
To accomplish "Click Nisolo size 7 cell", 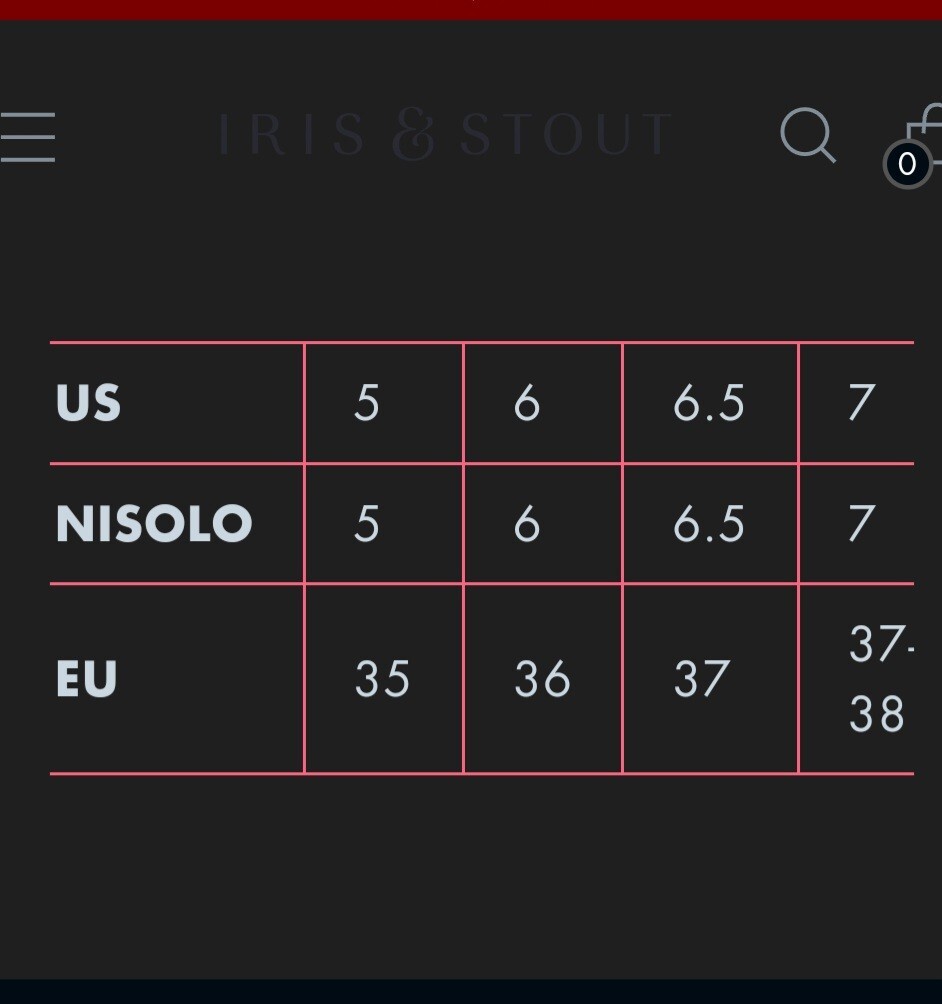I will [857, 524].
